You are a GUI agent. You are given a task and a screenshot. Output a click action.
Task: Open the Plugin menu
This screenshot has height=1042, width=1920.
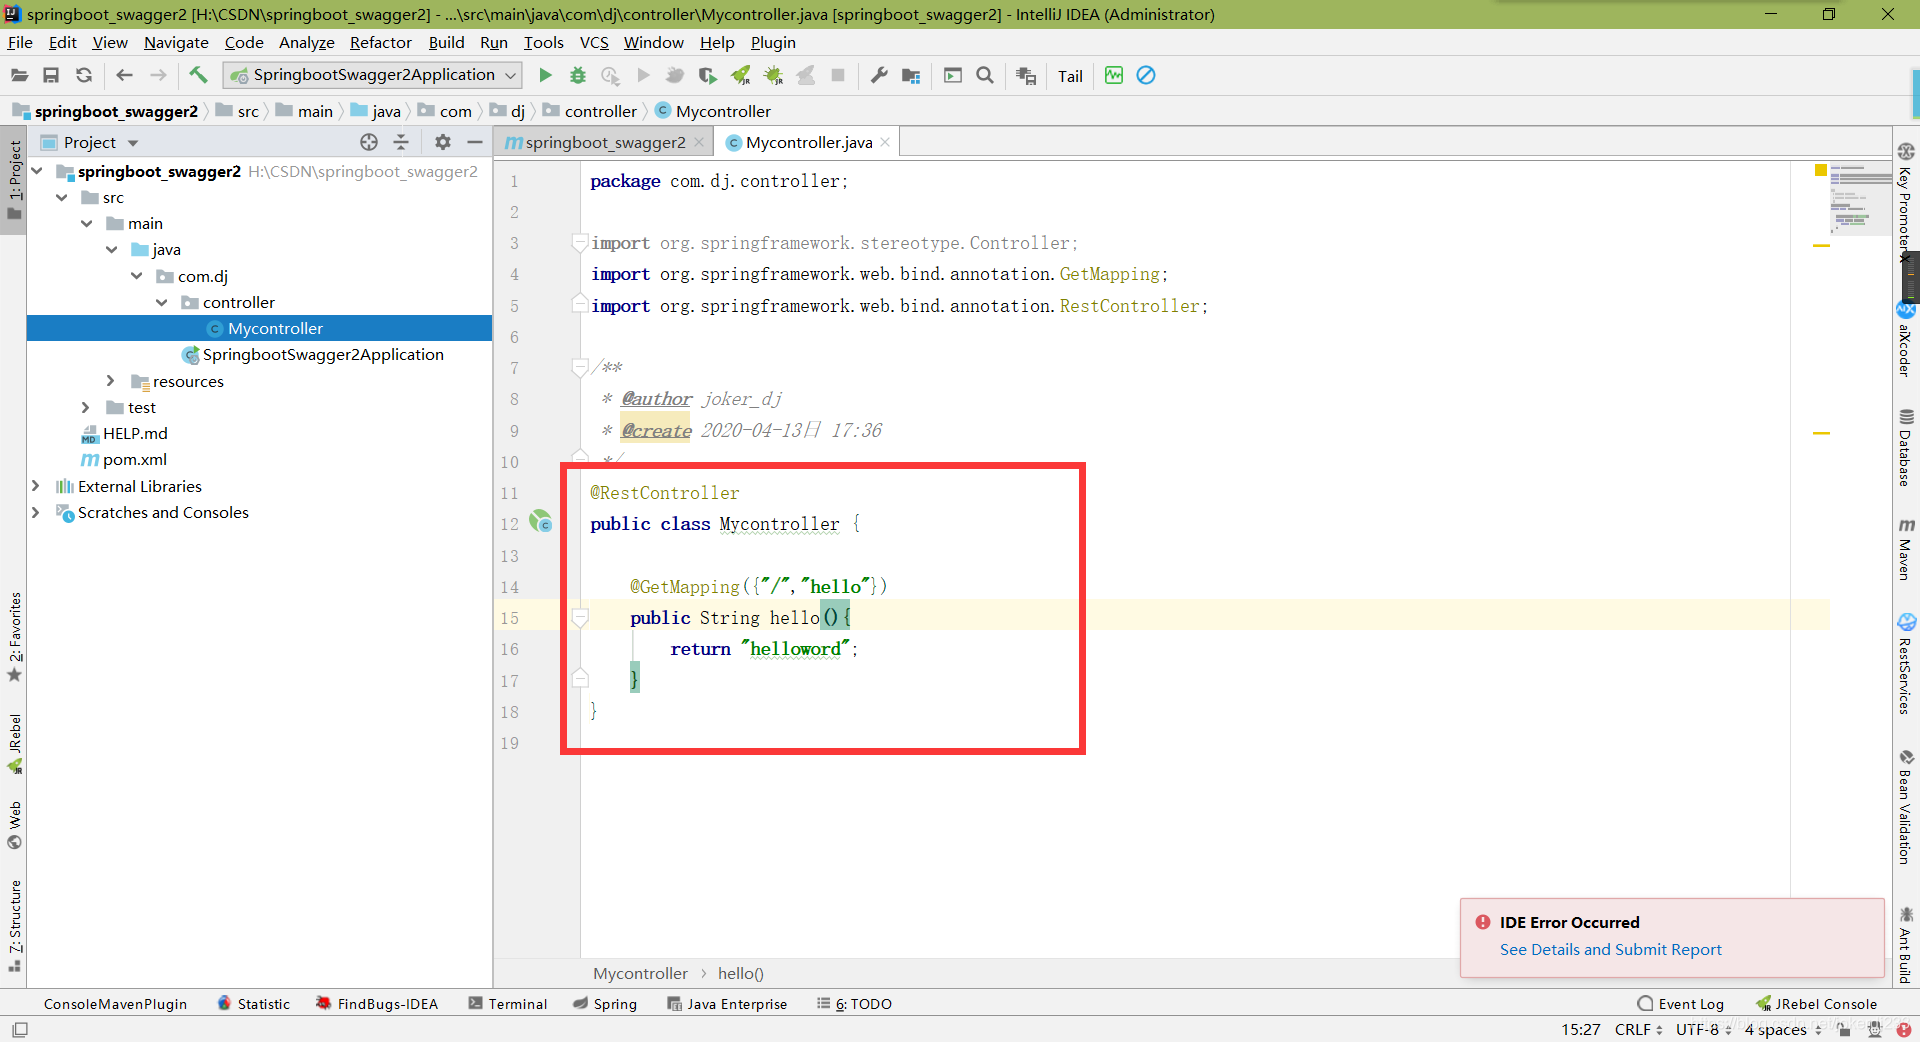(x=773, y=42)
